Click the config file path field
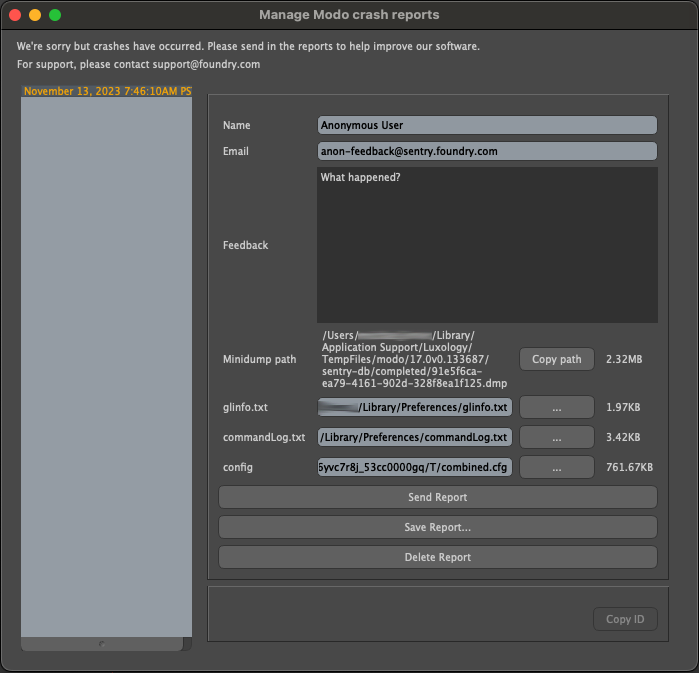699x673 pixels. click(415, 467)
